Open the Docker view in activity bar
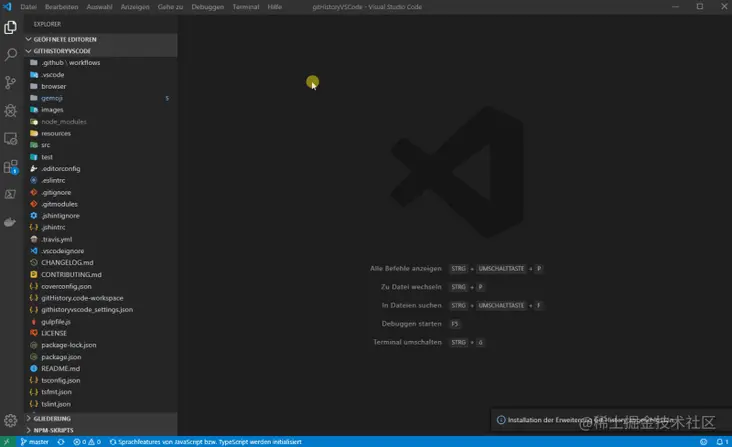 point(10,222)
